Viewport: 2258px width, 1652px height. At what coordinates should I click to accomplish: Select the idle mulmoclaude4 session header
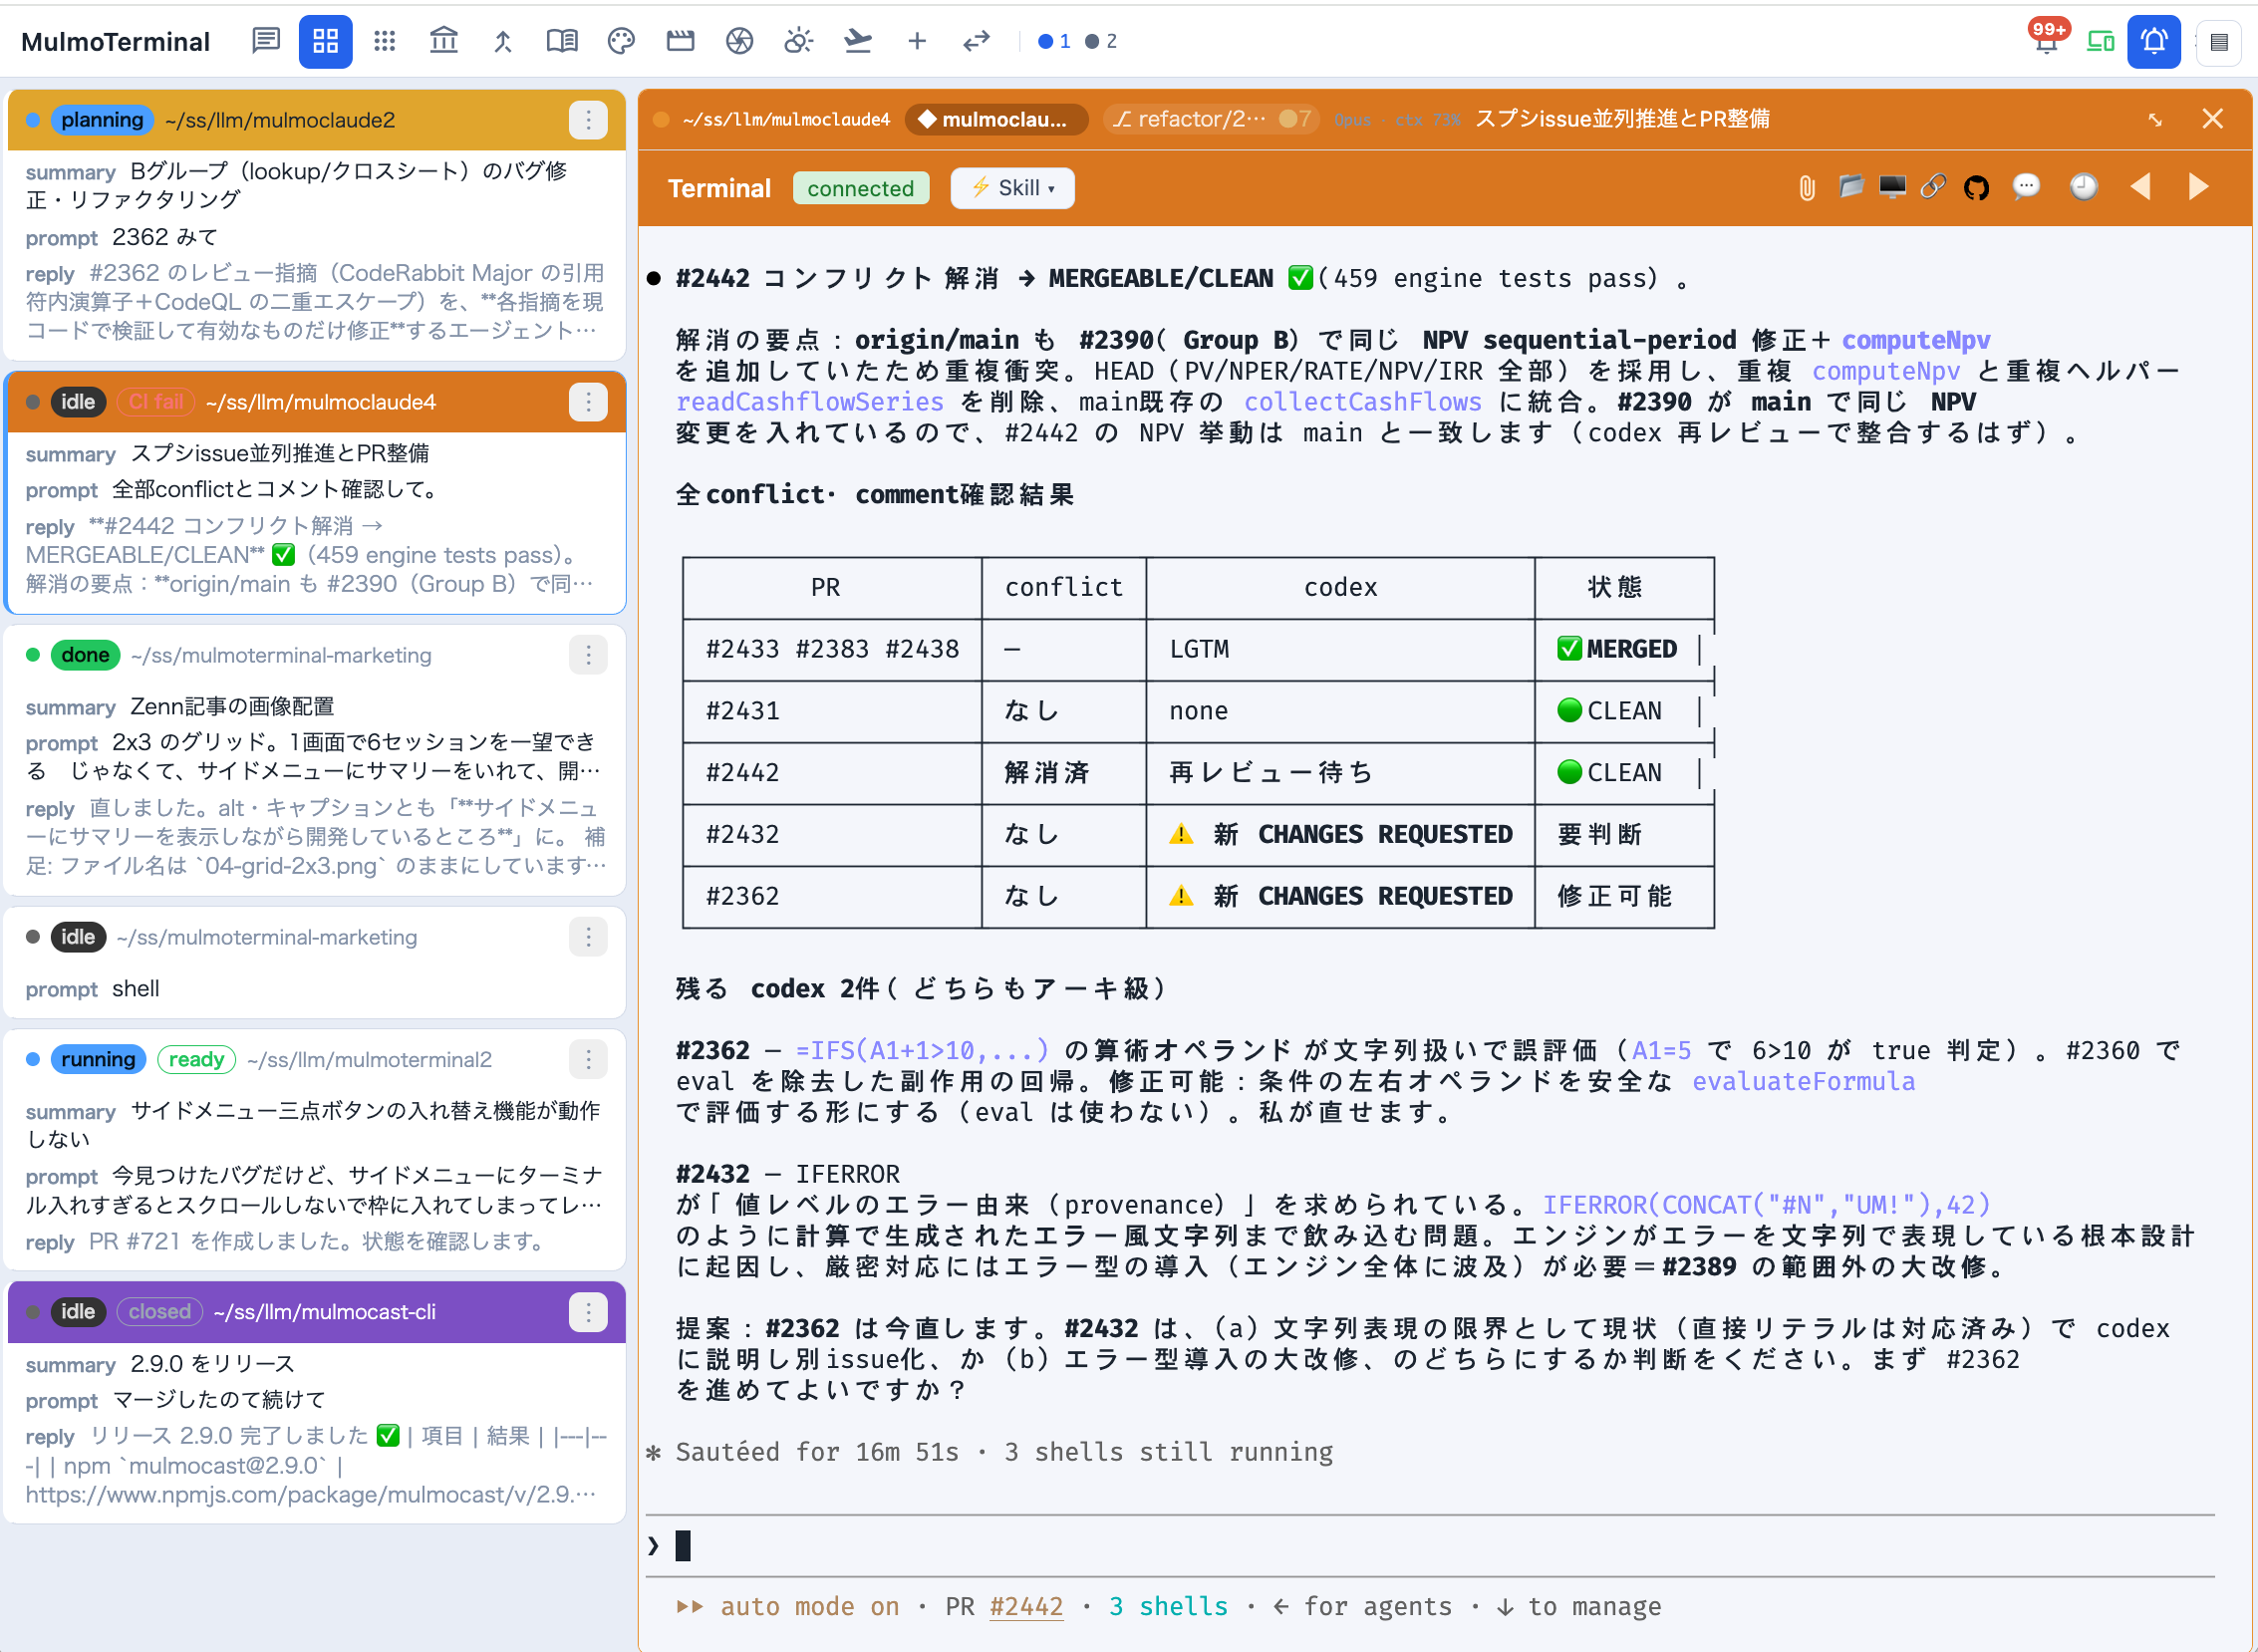316,402
